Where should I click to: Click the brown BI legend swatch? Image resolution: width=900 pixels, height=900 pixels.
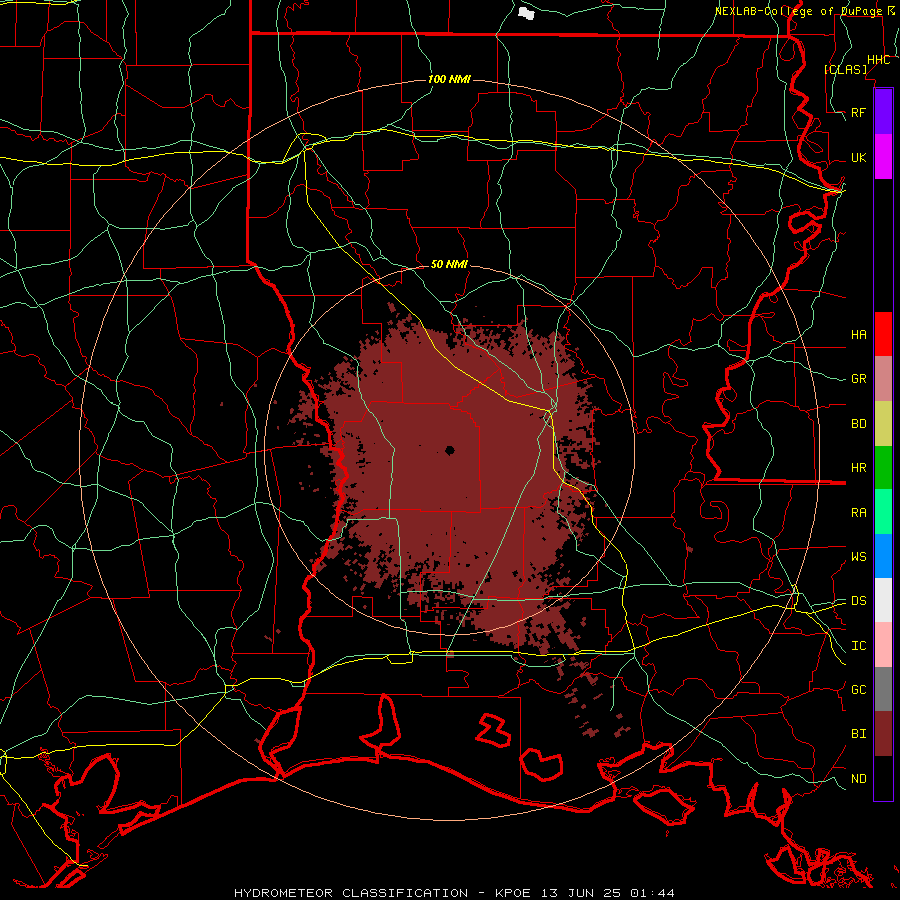pyautogui.click(x=883, y=734)
